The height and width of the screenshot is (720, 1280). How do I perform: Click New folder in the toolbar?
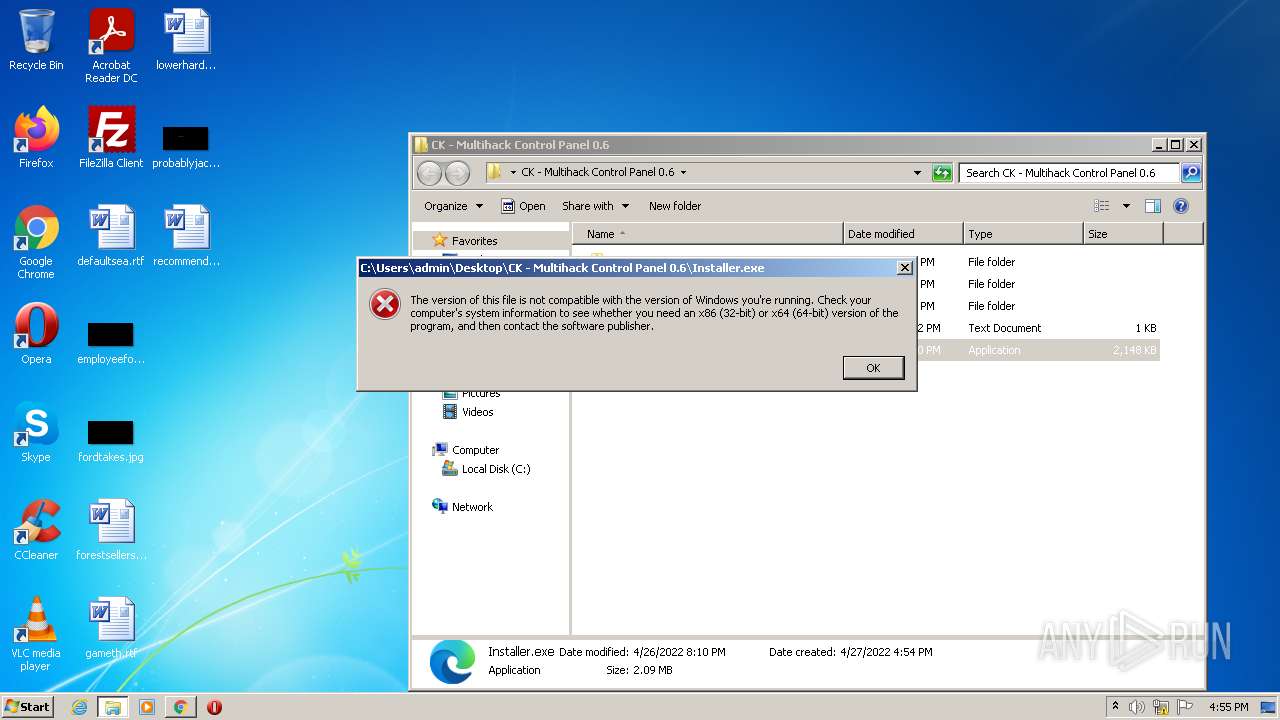coord(675,206)
